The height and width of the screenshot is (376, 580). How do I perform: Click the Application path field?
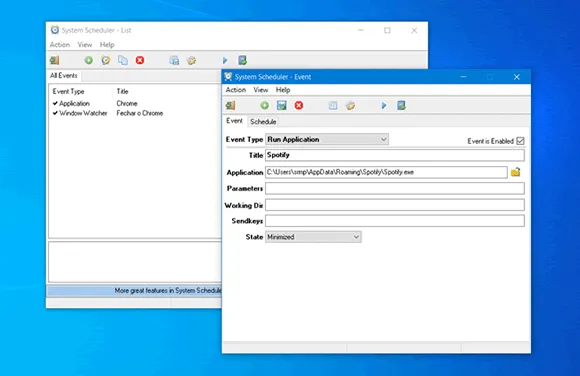coord(386,172)
